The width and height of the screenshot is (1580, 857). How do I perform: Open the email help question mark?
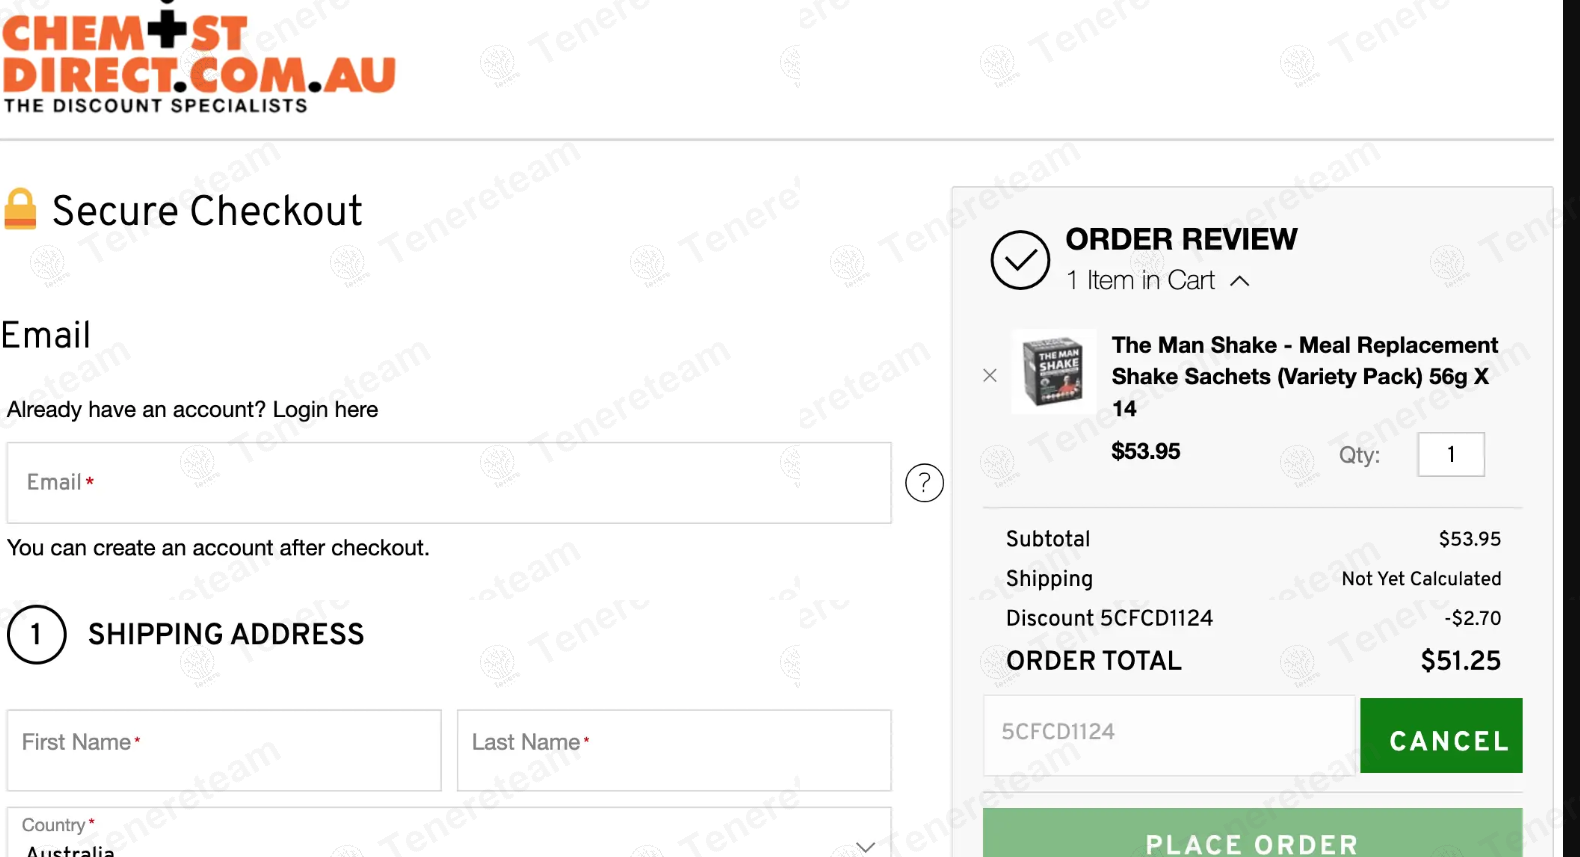point(924,483)
